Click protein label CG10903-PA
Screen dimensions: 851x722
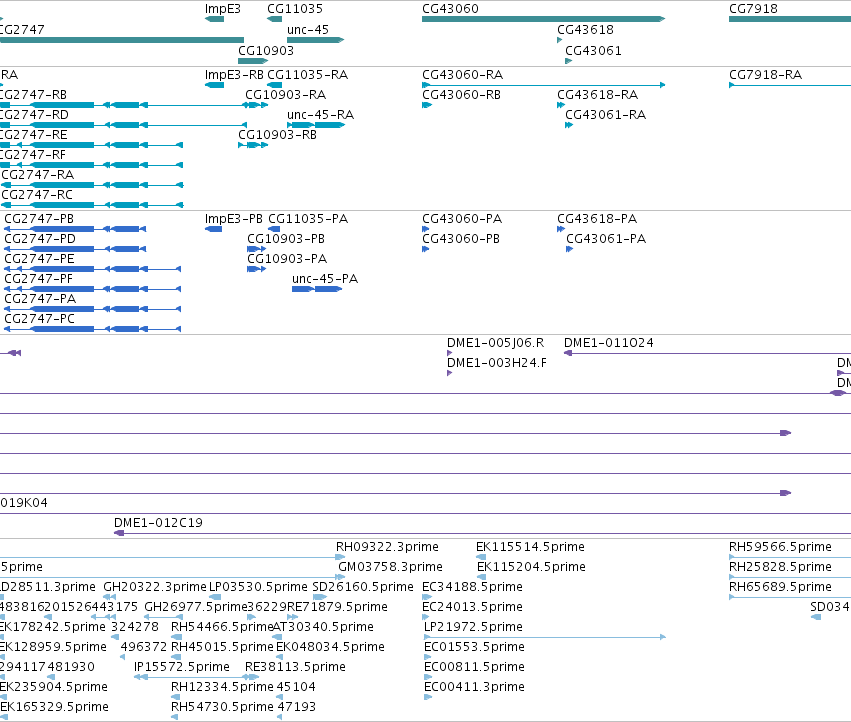[287, 259]
